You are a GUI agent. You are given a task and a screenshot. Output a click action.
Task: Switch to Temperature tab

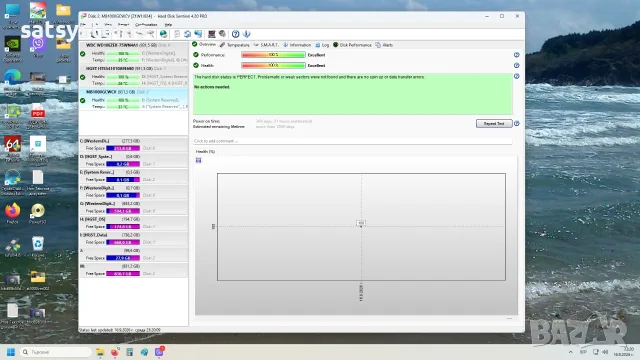pyautogui.click(x=235, y=45)
